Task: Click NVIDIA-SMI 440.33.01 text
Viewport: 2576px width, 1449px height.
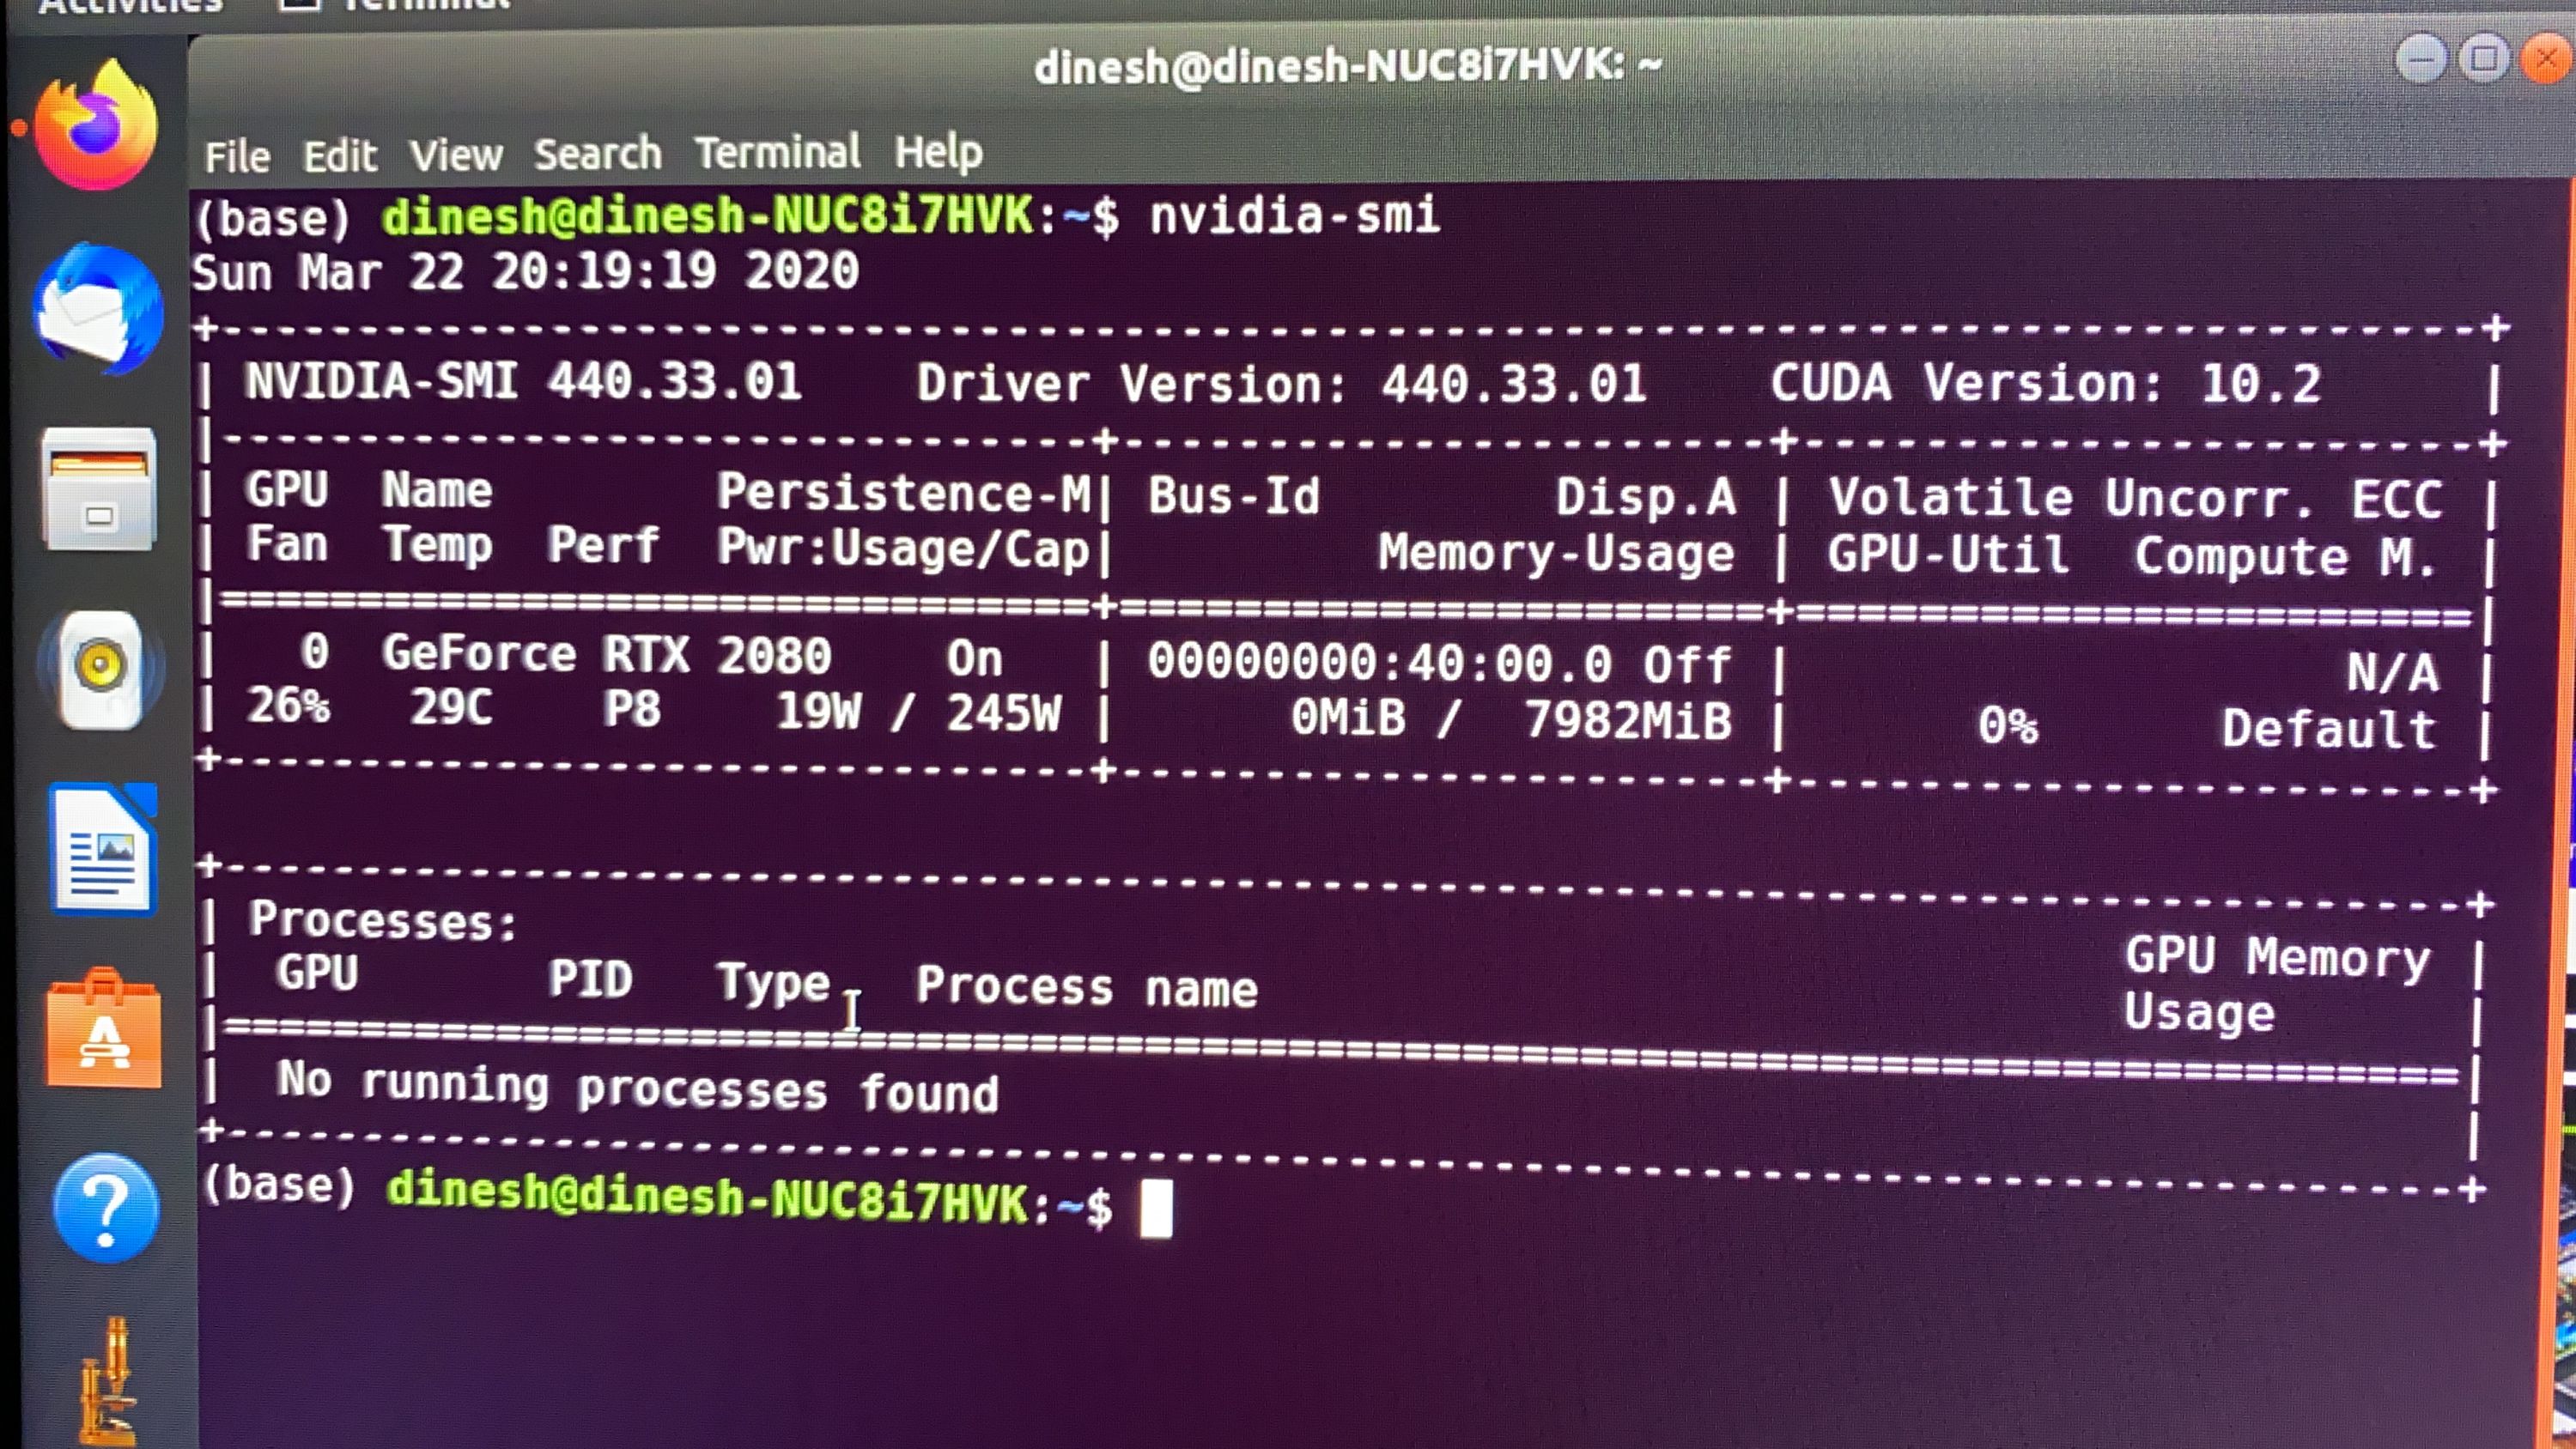Action: pos(523,381)
